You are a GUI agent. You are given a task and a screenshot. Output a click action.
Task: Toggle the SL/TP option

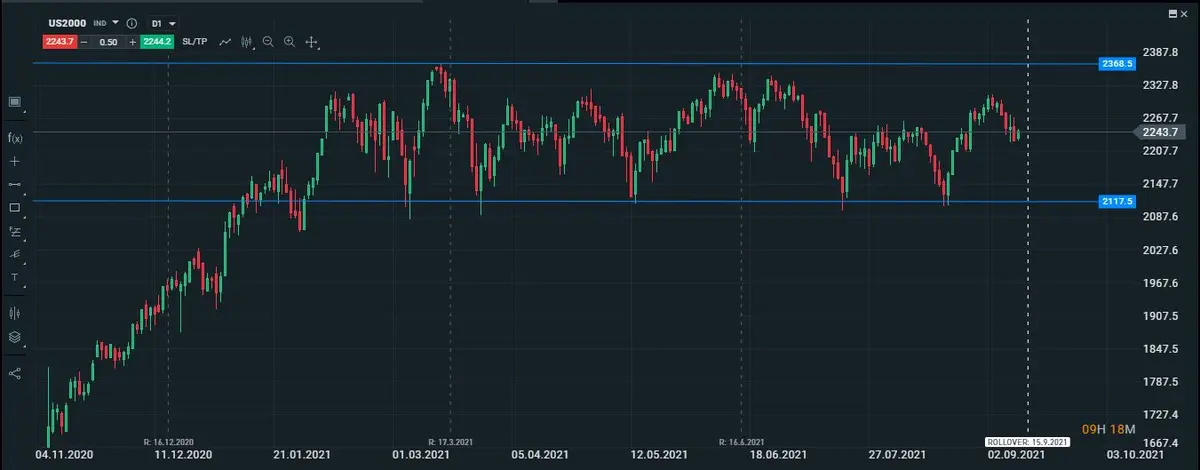pyautogui.click(x=196, y=42)
